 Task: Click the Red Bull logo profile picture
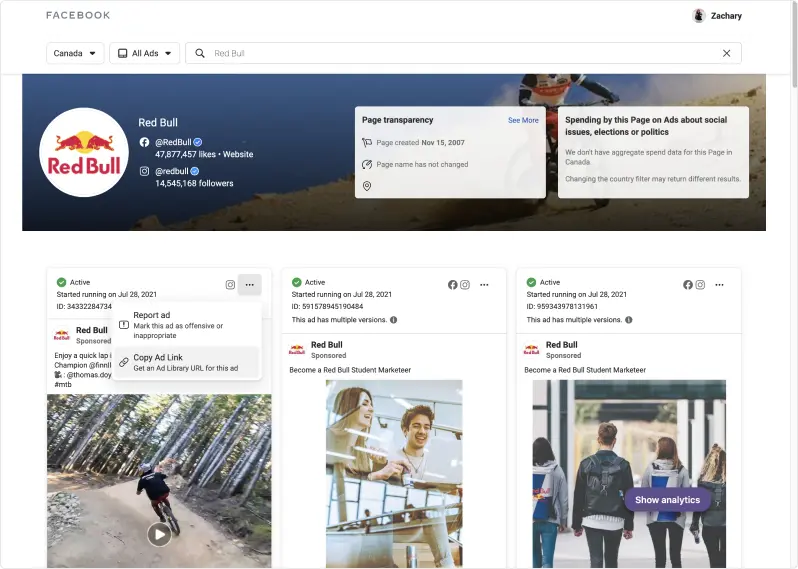point(83,153)
